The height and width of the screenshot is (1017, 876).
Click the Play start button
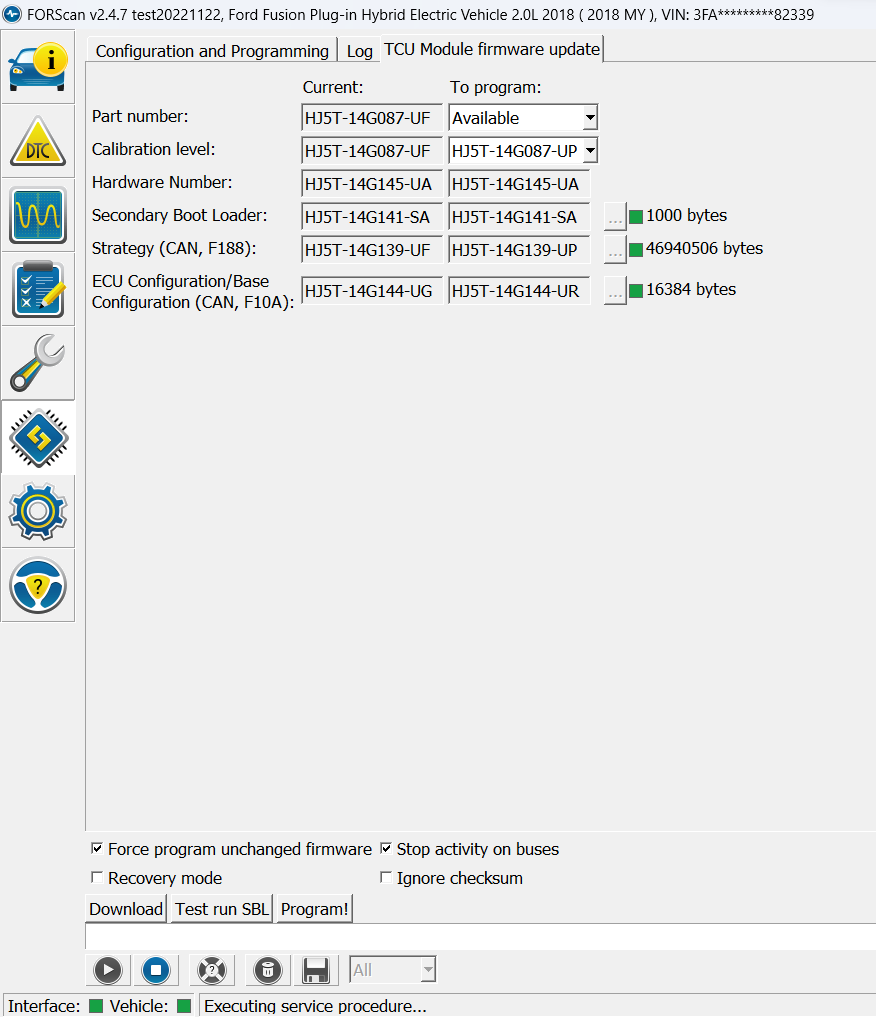click(108, 969)
